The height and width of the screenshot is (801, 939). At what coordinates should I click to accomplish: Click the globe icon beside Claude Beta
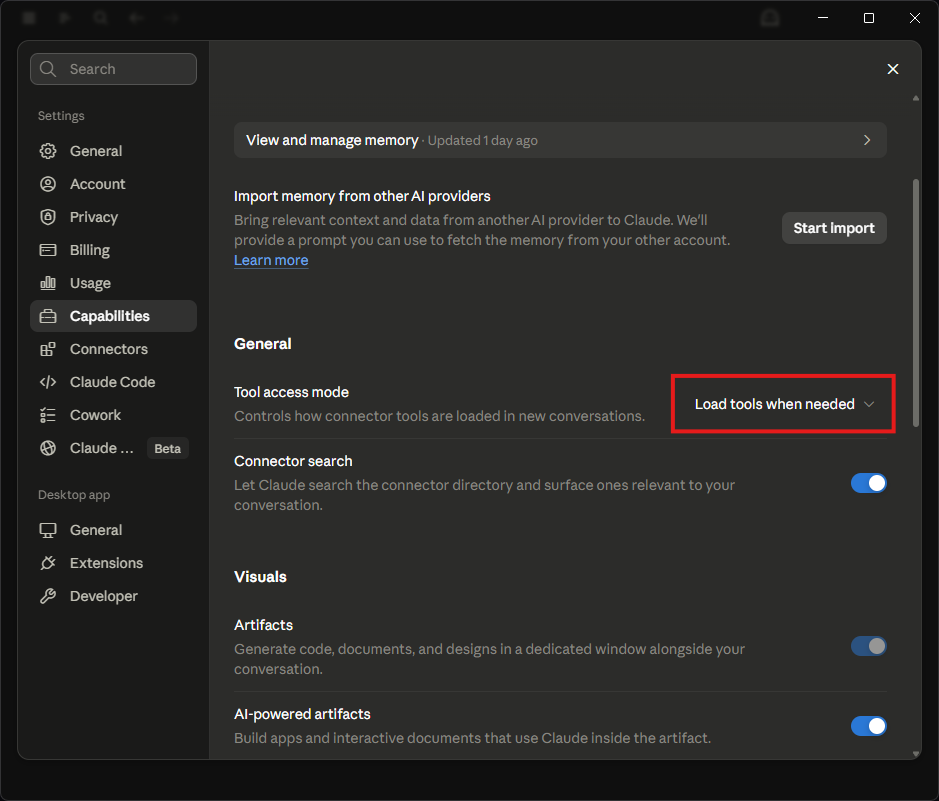[48, 448]
